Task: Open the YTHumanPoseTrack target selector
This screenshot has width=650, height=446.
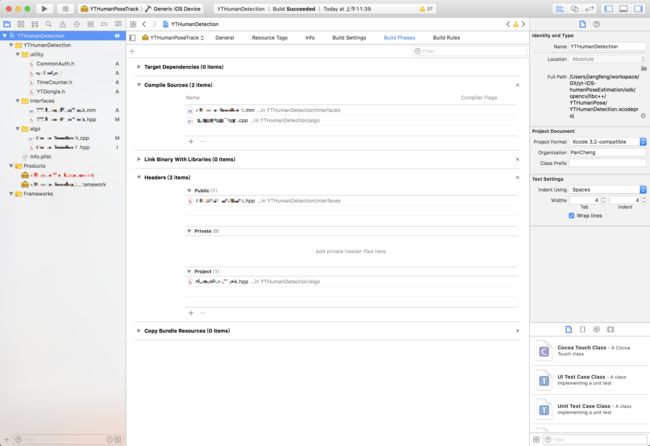Action: 173,38
